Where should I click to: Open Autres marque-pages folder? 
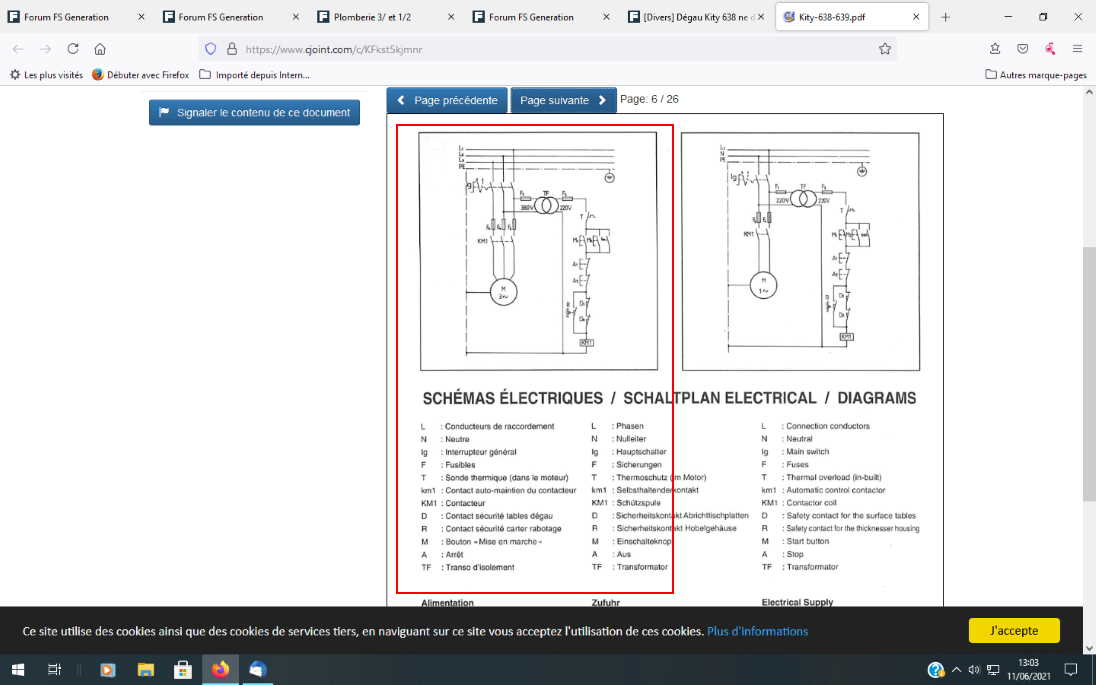click(1036, 75)
